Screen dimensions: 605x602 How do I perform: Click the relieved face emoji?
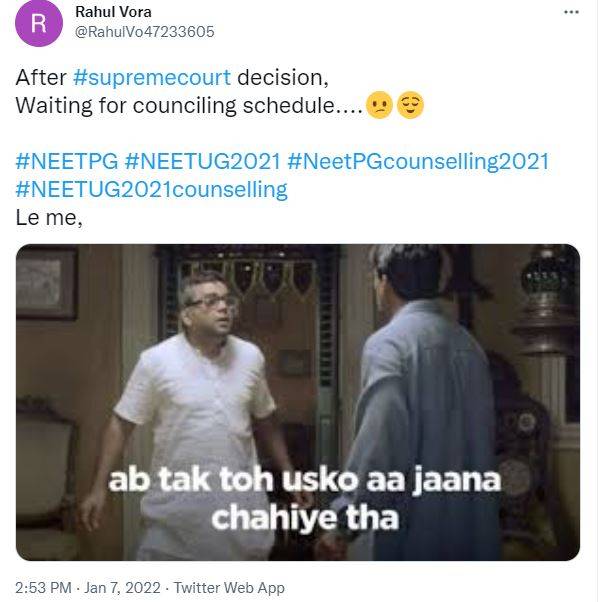[410, 105]
